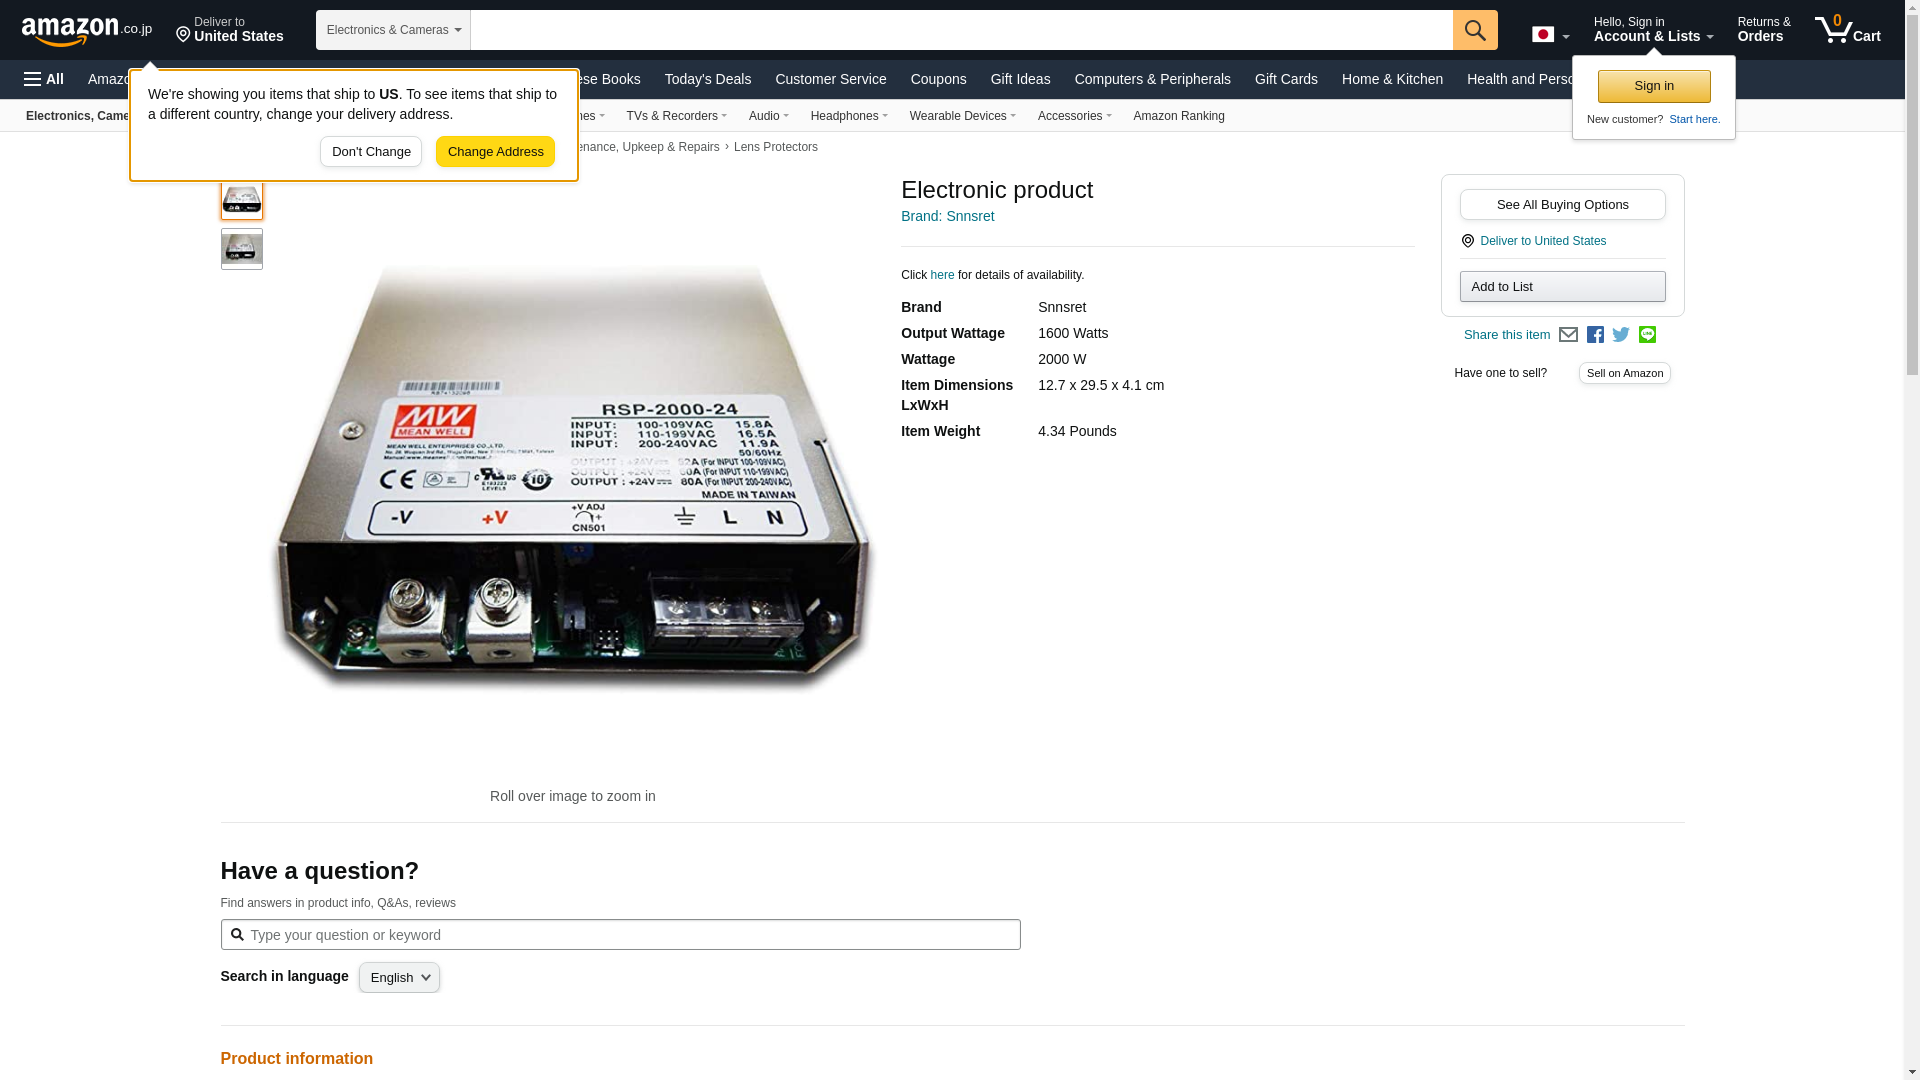Image resolution: width=1920 pixels, height=1080 pixels.
Task: Click See All Buying Options
Action: coord(1562,205)
